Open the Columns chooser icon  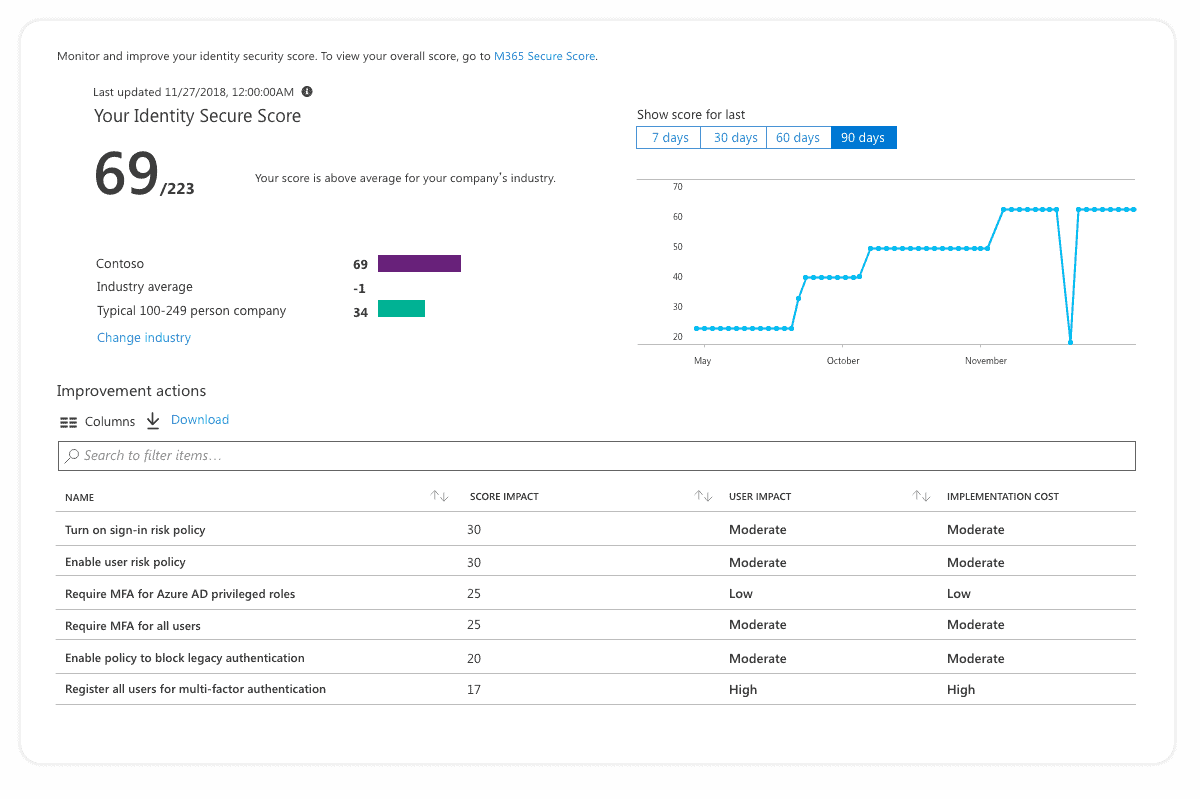(x=68, y=421)
